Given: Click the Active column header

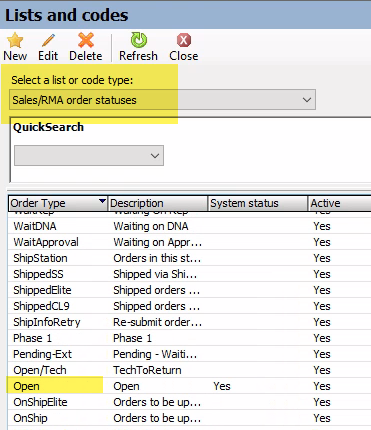Looking at the screenshot, I should 339,203.
